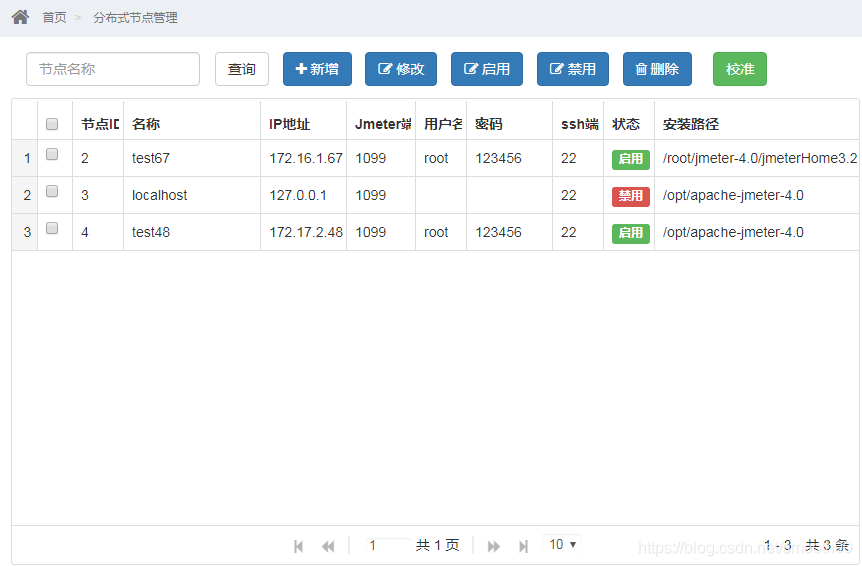Click localhost row install path cell
862x566 pixels.
pyautogui.click(x=757, y=195)
